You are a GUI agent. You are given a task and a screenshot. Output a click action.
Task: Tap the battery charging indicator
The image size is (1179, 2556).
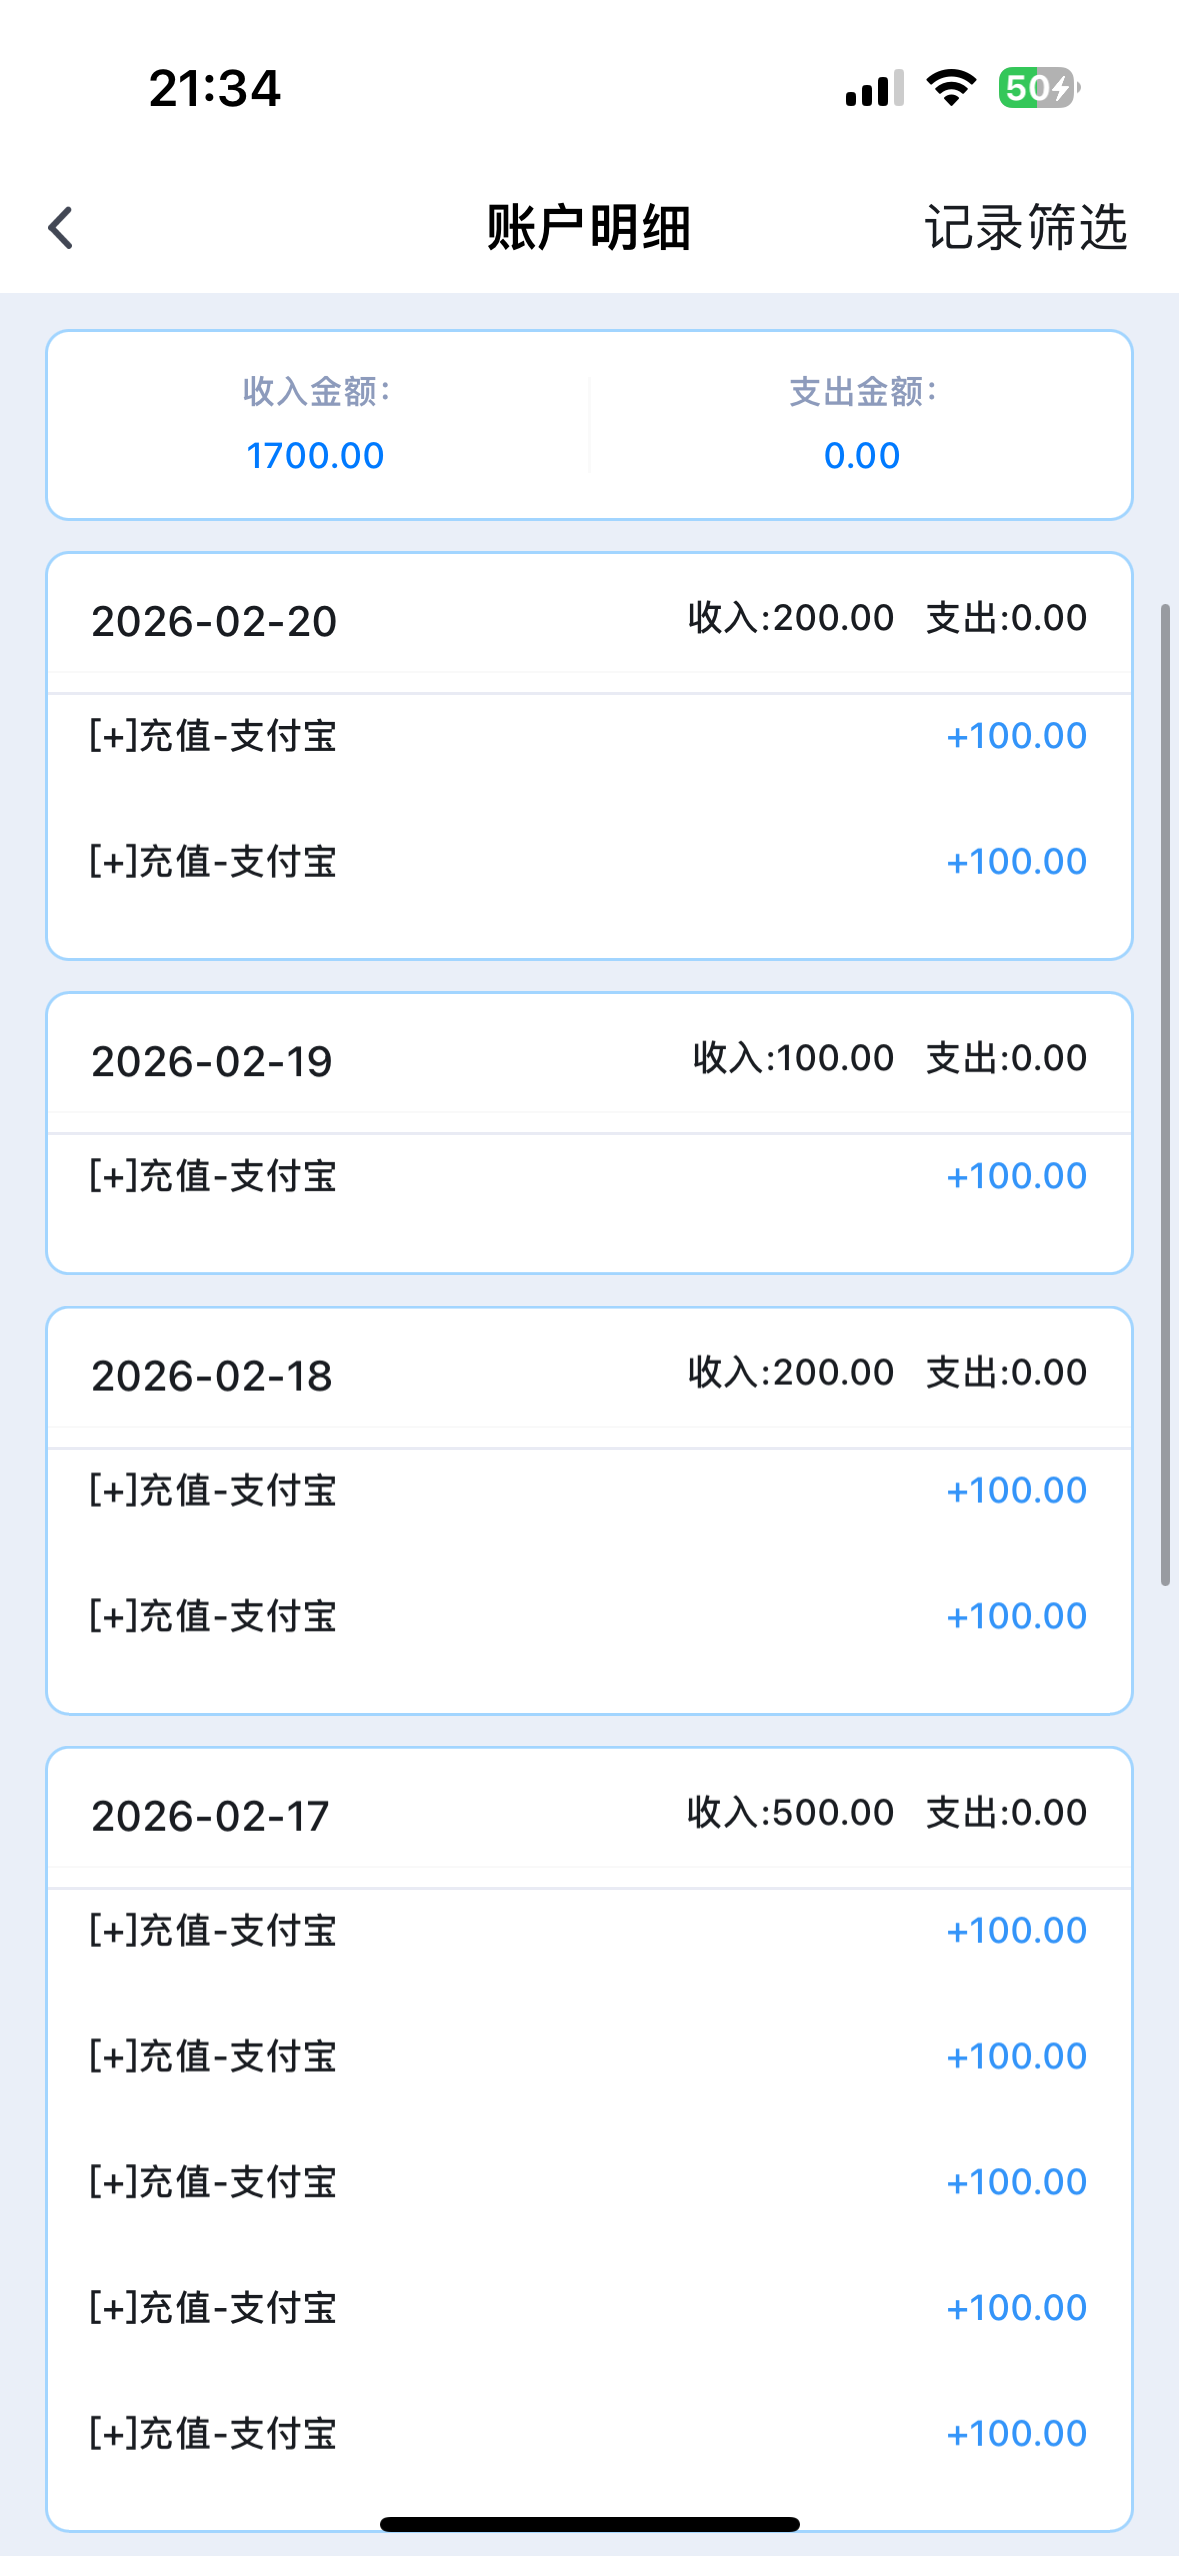pos(1038,88)
